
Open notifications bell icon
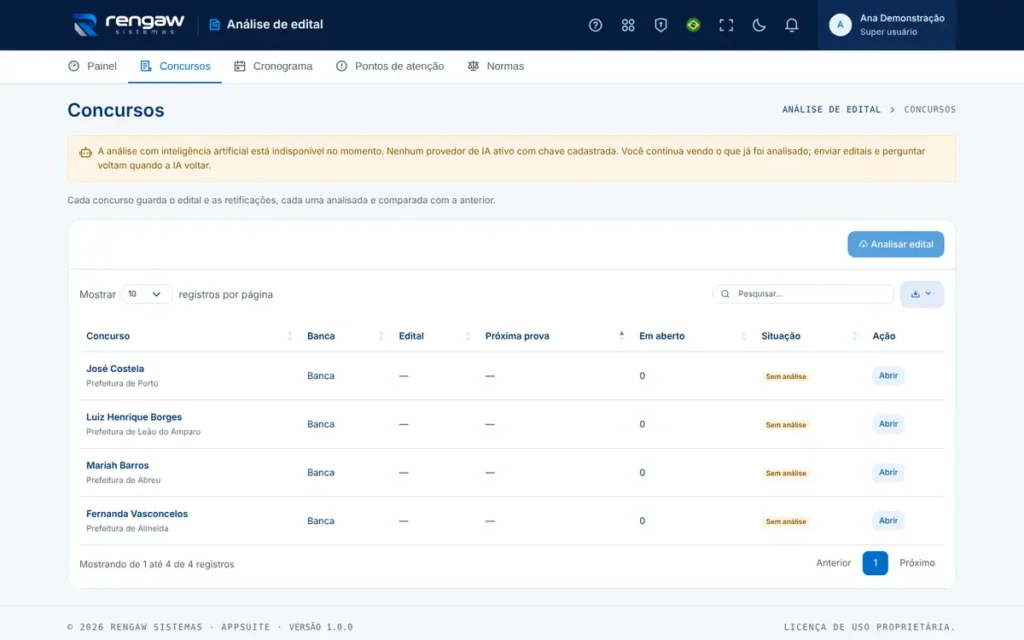point(791,25)
